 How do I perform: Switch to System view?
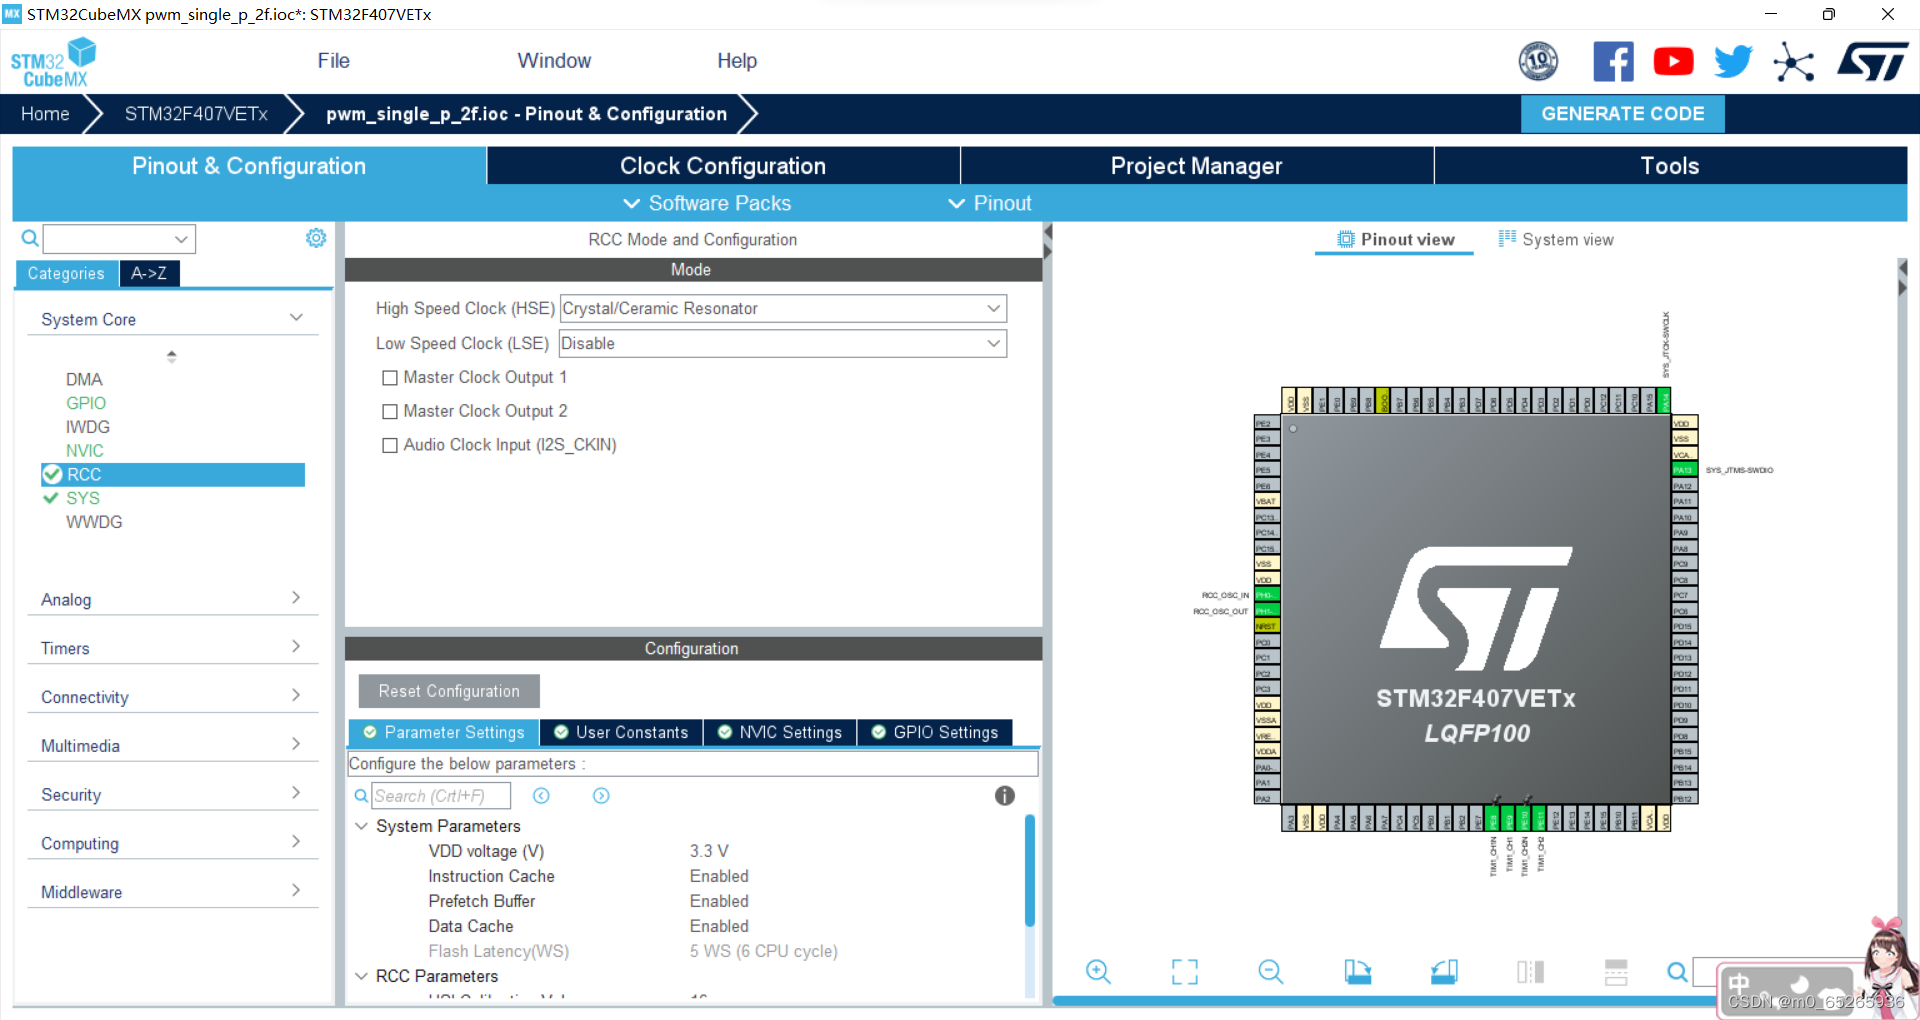[x=1556, y=240]
